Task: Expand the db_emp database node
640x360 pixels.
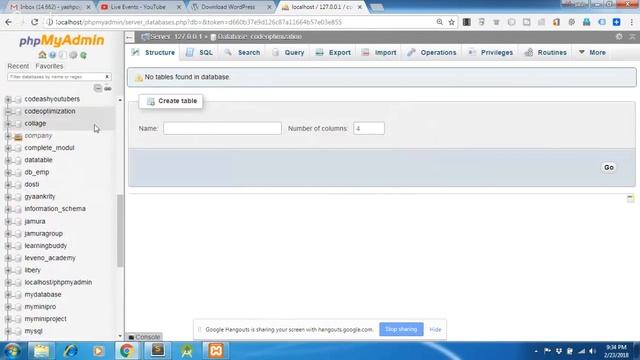Action: 8,173
